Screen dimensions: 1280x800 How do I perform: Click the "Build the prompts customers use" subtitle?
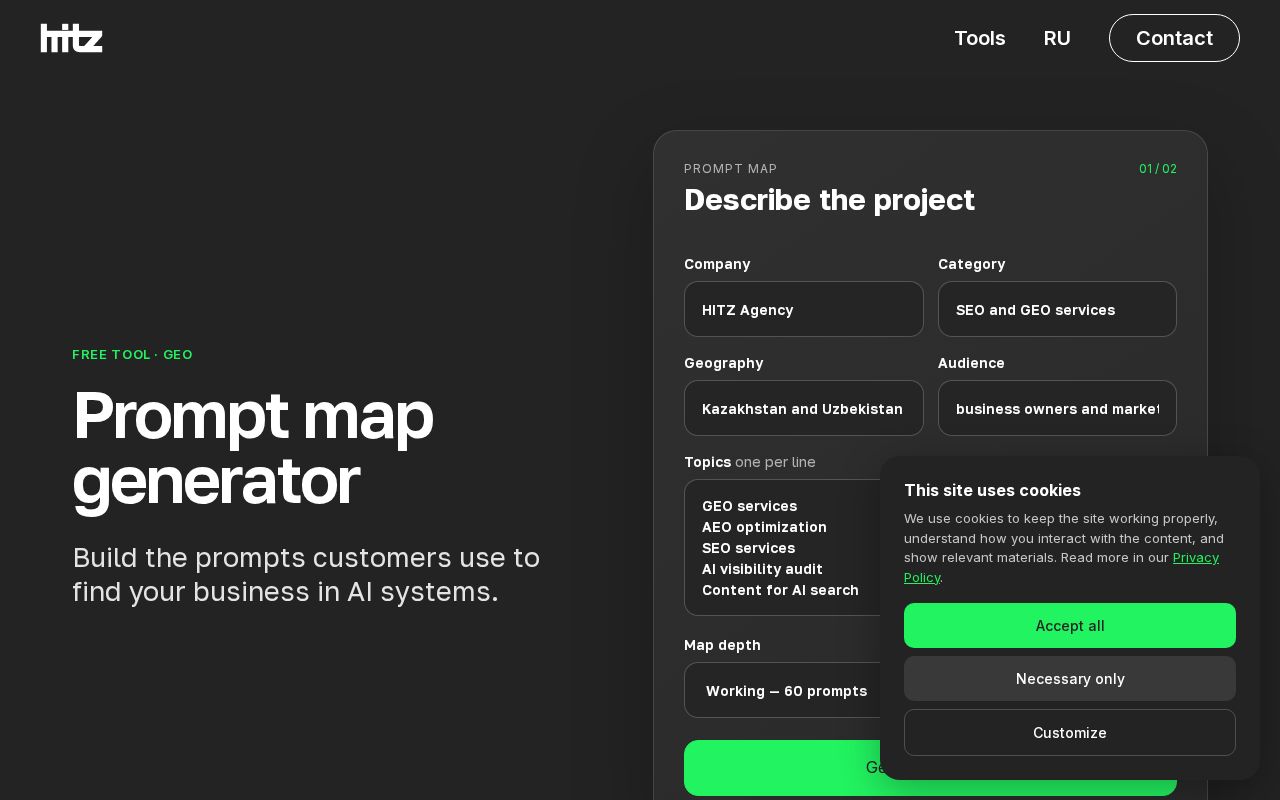tap(306, 574)
